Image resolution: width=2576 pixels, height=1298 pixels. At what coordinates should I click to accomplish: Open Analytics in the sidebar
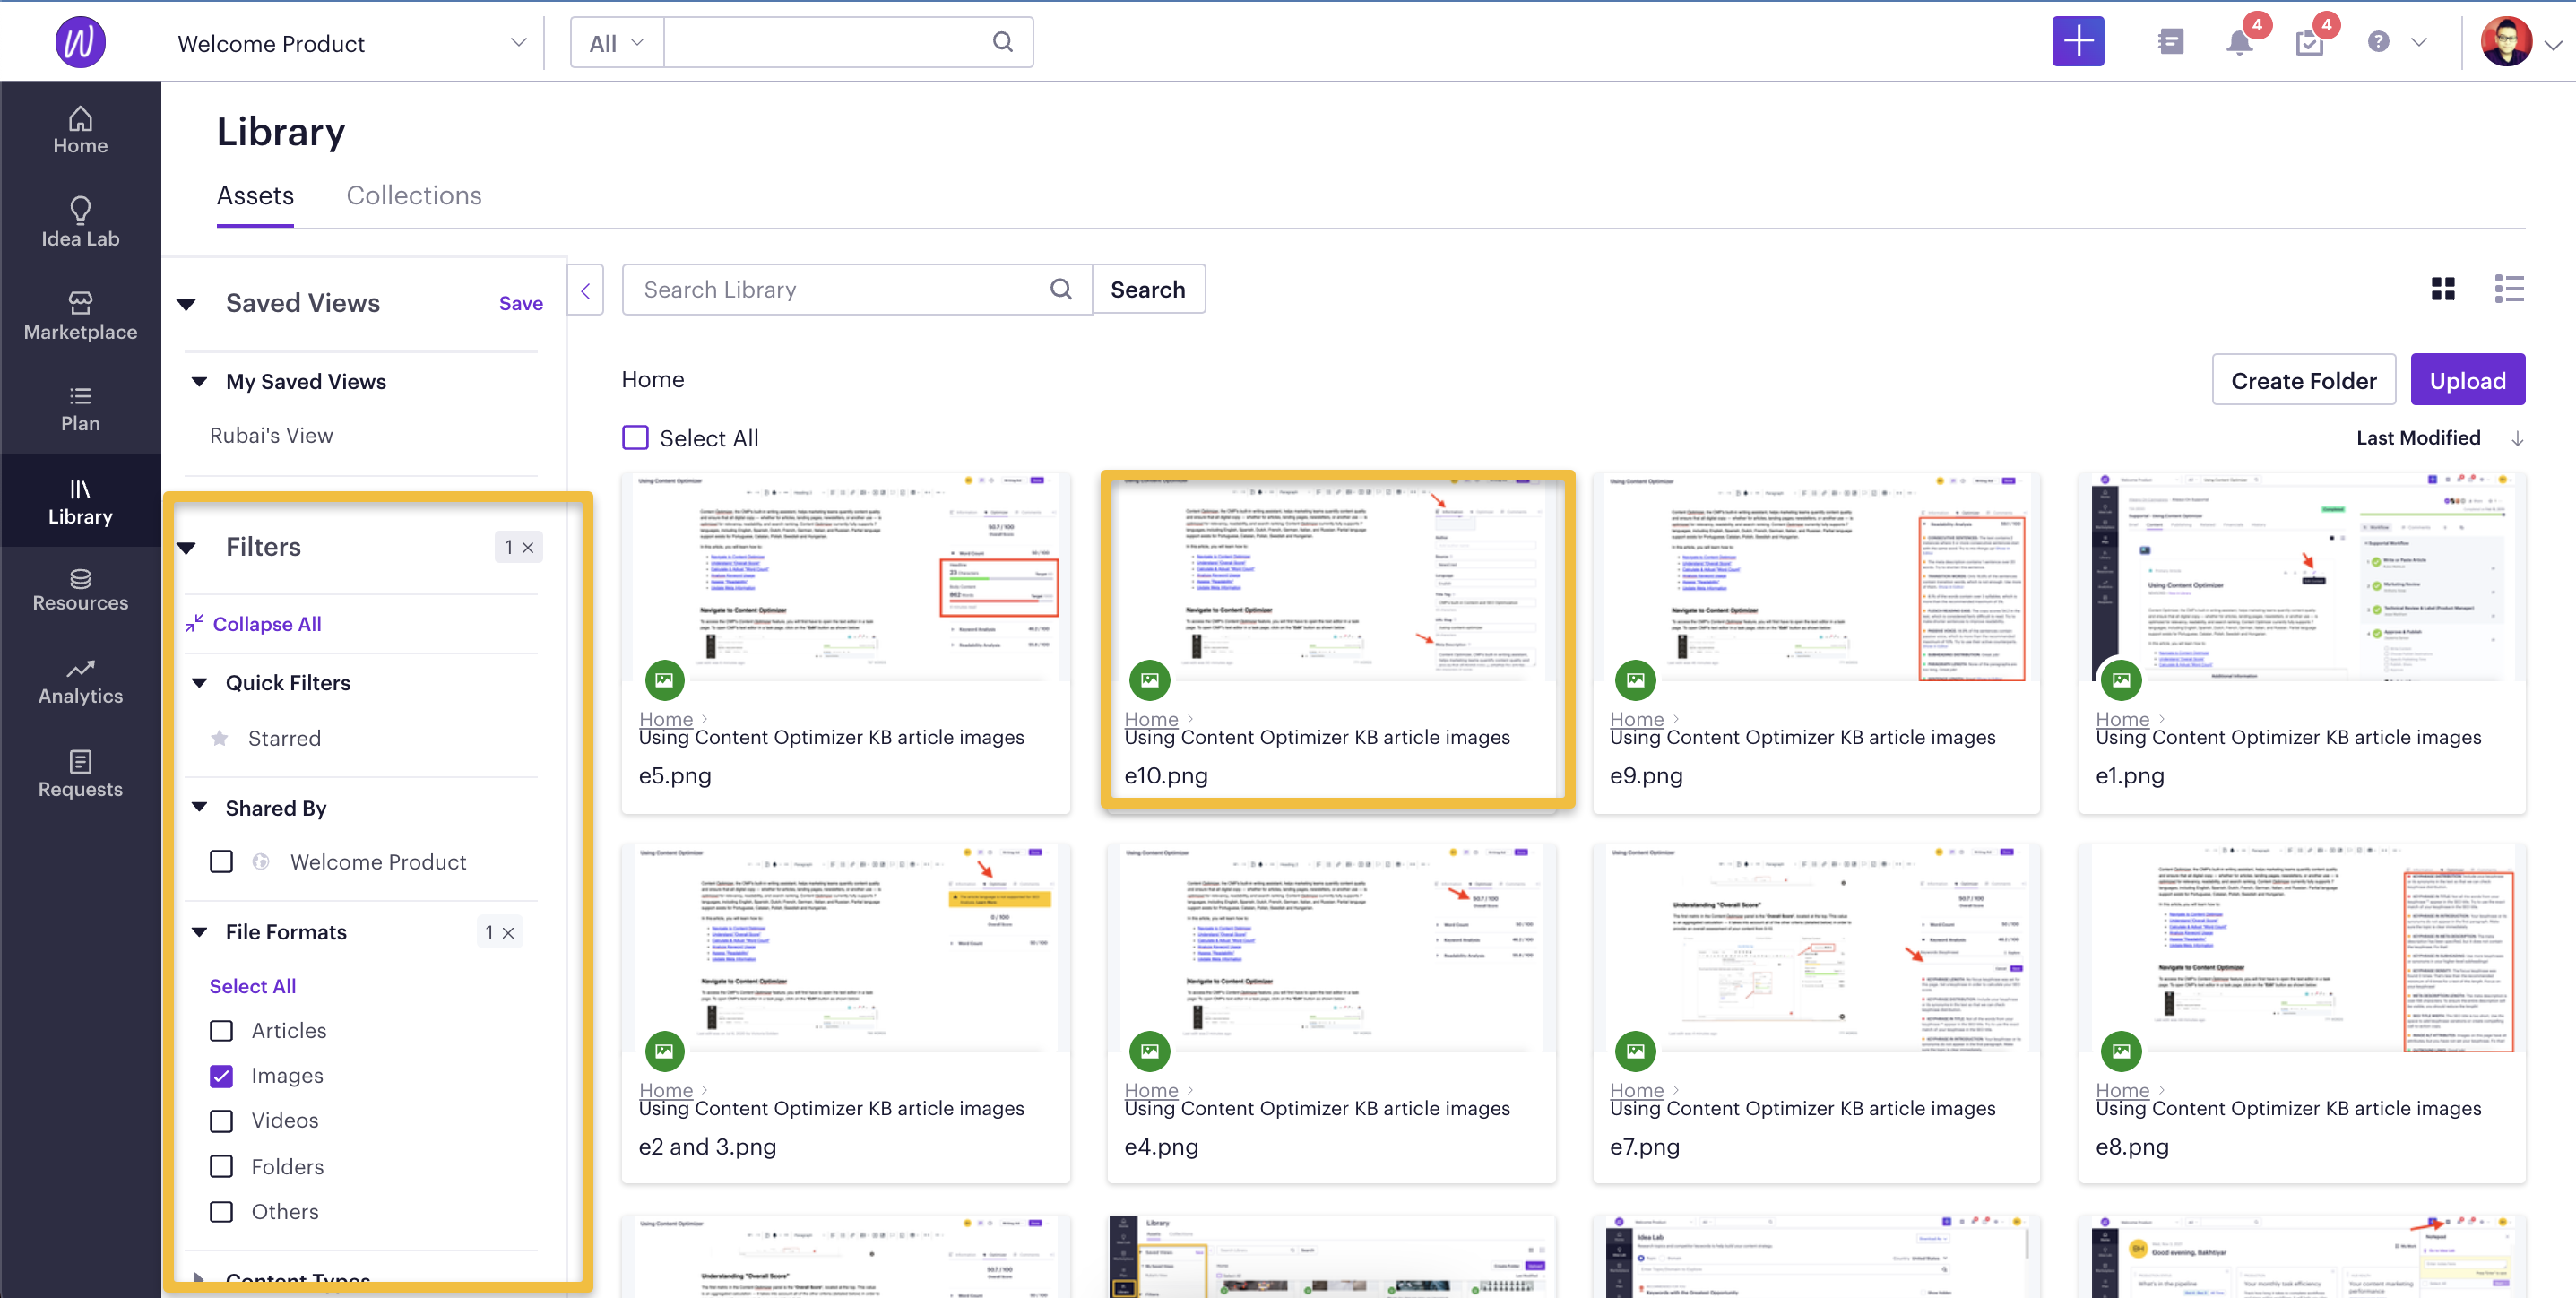pyautogui.click(x=80, y=682)
